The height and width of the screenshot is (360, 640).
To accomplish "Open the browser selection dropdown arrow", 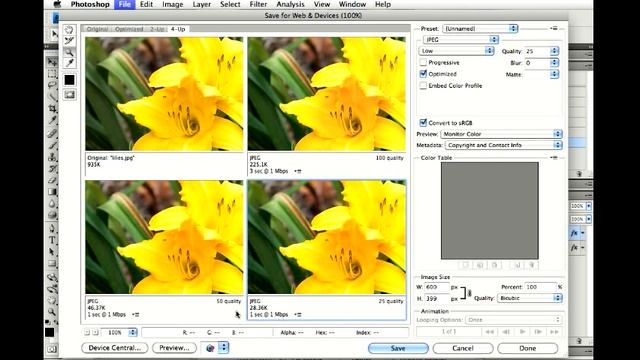I will tap(223, 348).
